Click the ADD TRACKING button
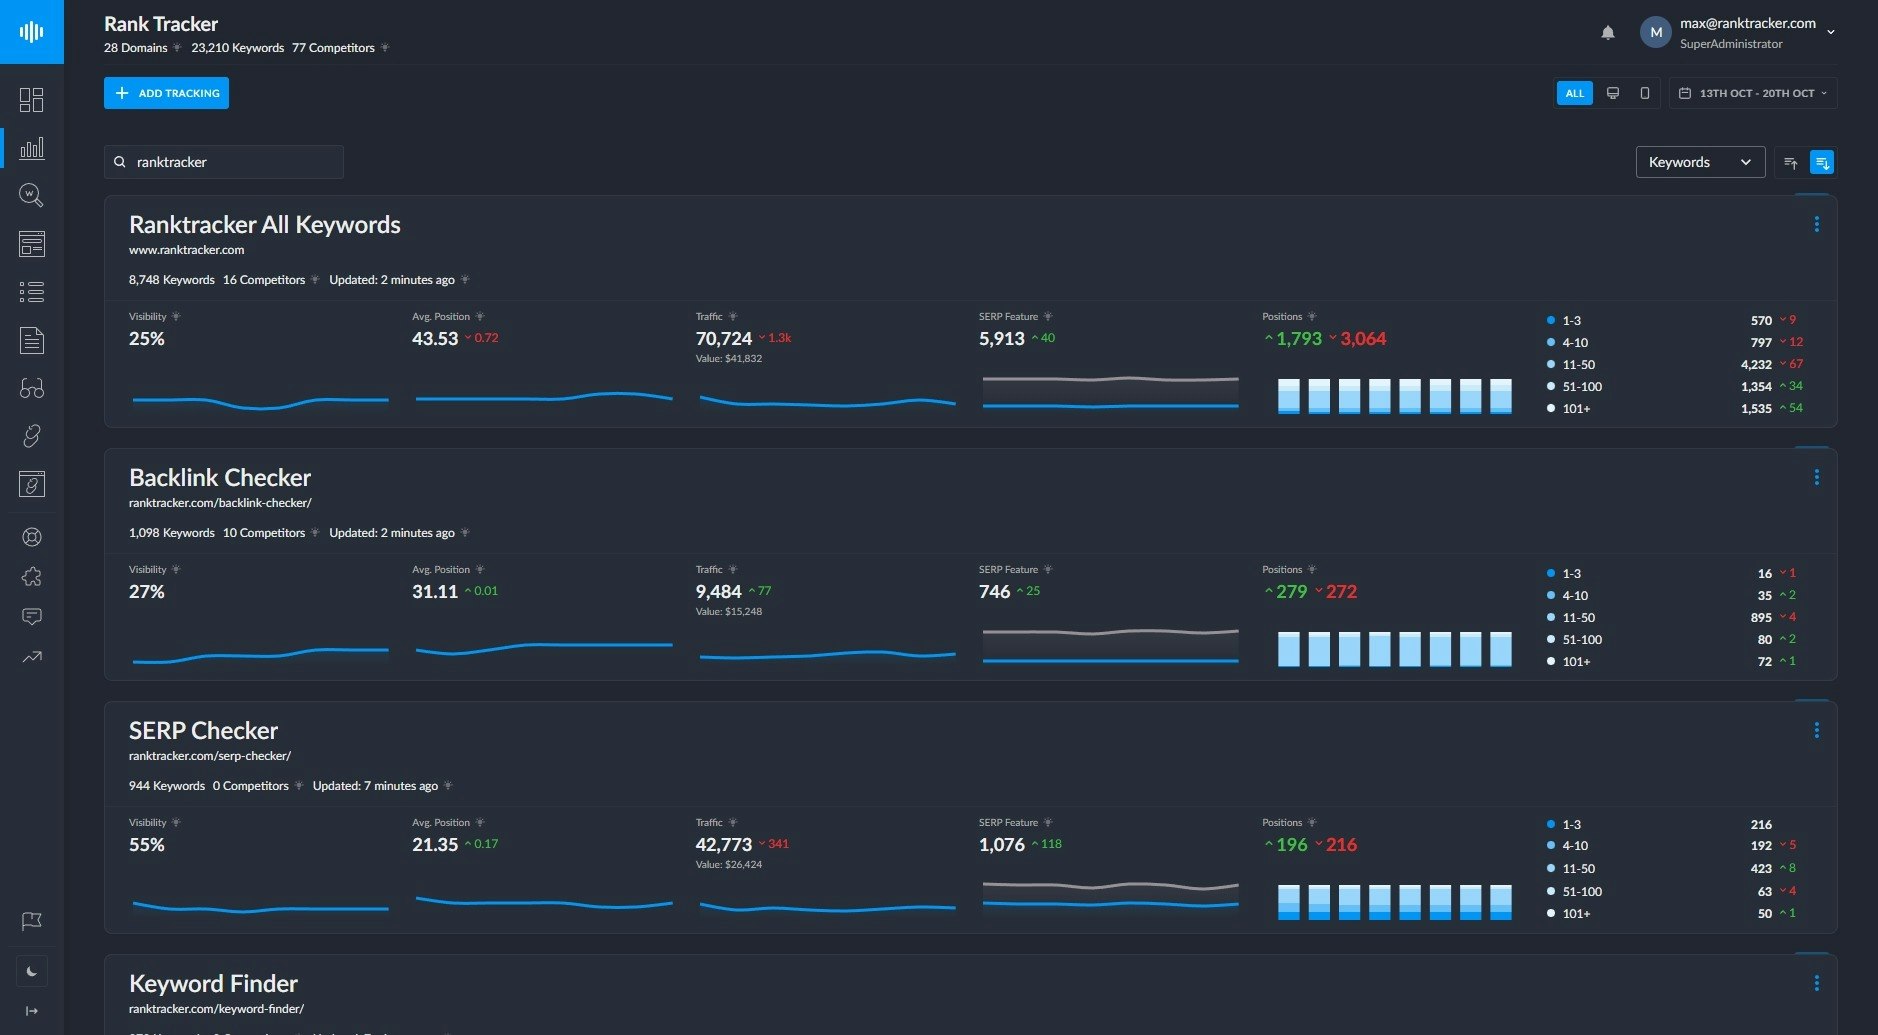The height and width of the screenshot is (1035, 1878). [166, 93]
